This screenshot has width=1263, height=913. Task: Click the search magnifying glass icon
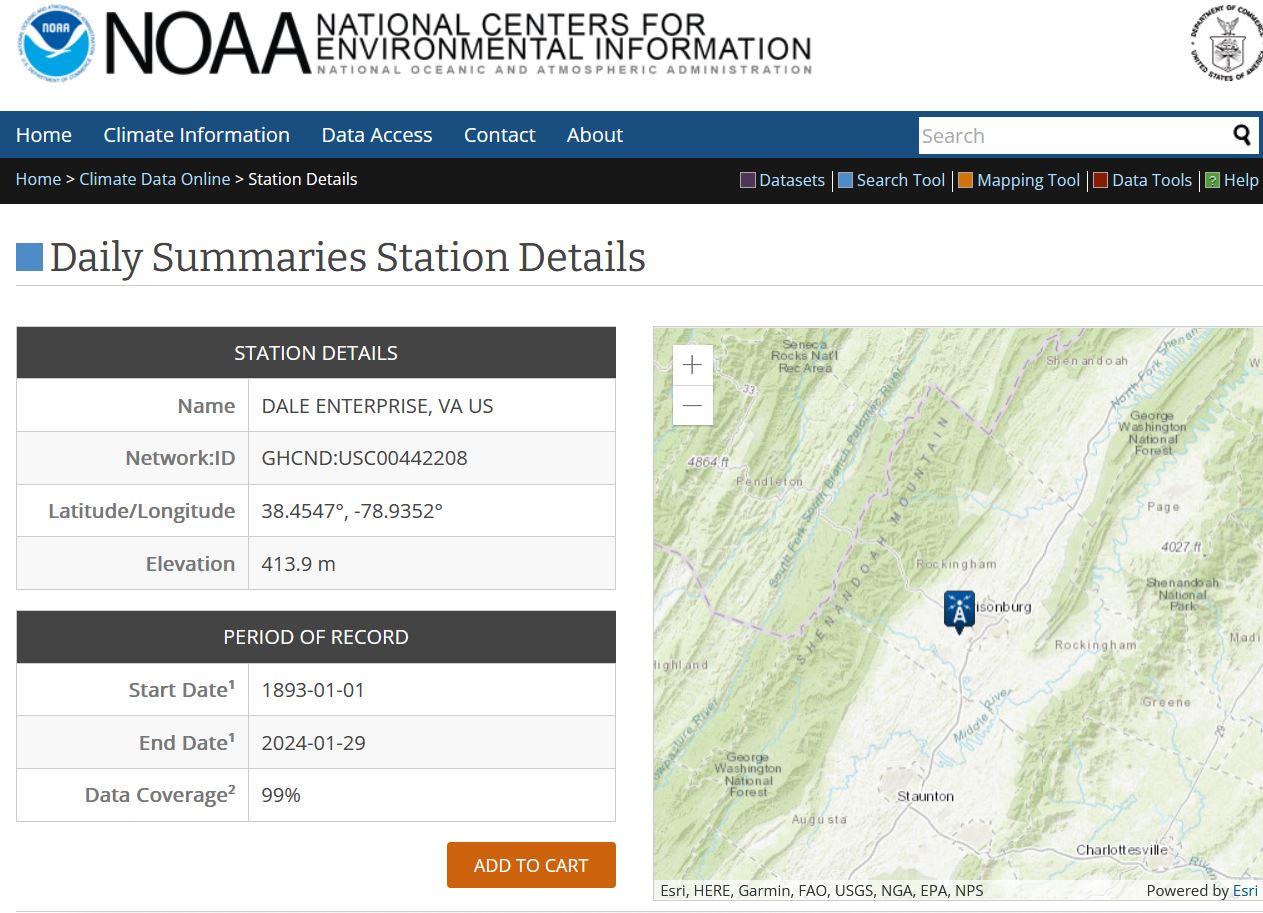click(x=1242, y=135)
